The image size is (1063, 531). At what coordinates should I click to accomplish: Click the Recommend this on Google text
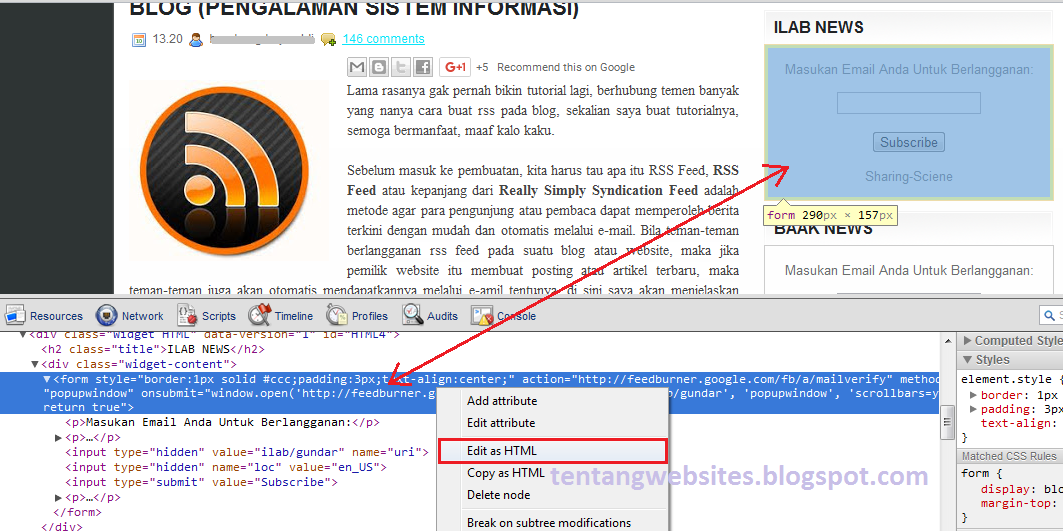tap(565, 67)
